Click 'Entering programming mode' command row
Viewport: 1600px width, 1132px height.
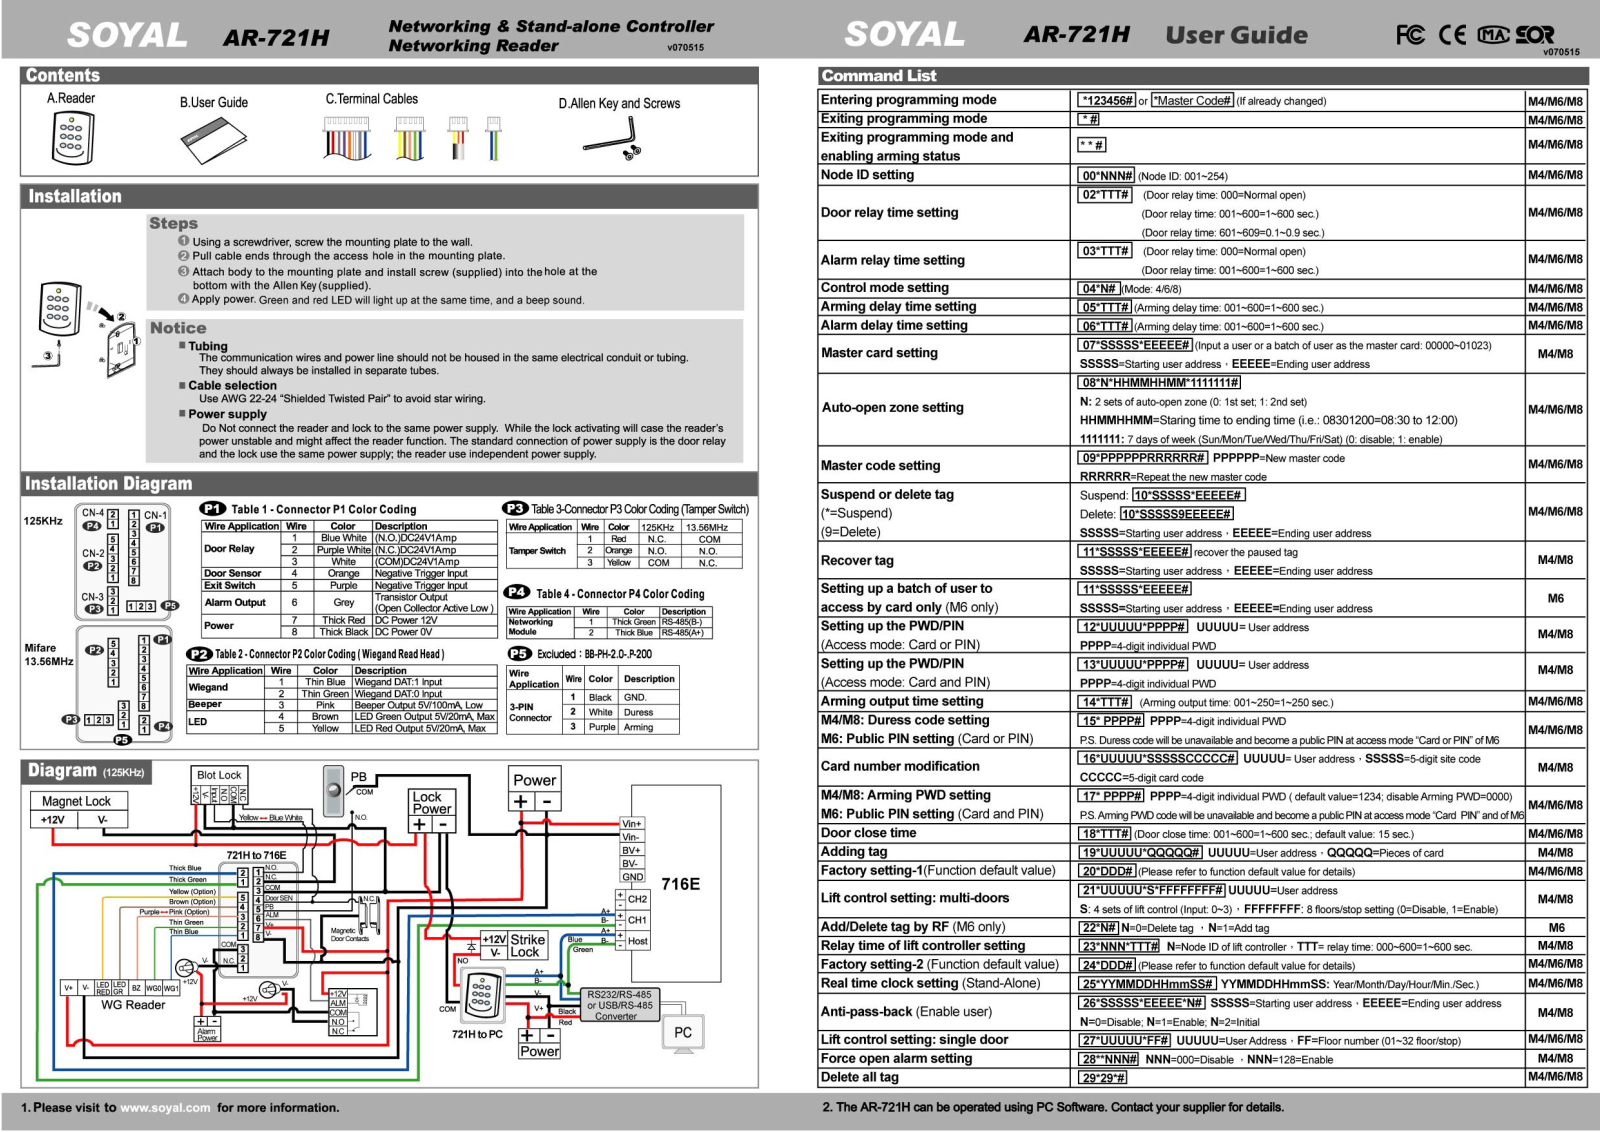[1202, 100]
